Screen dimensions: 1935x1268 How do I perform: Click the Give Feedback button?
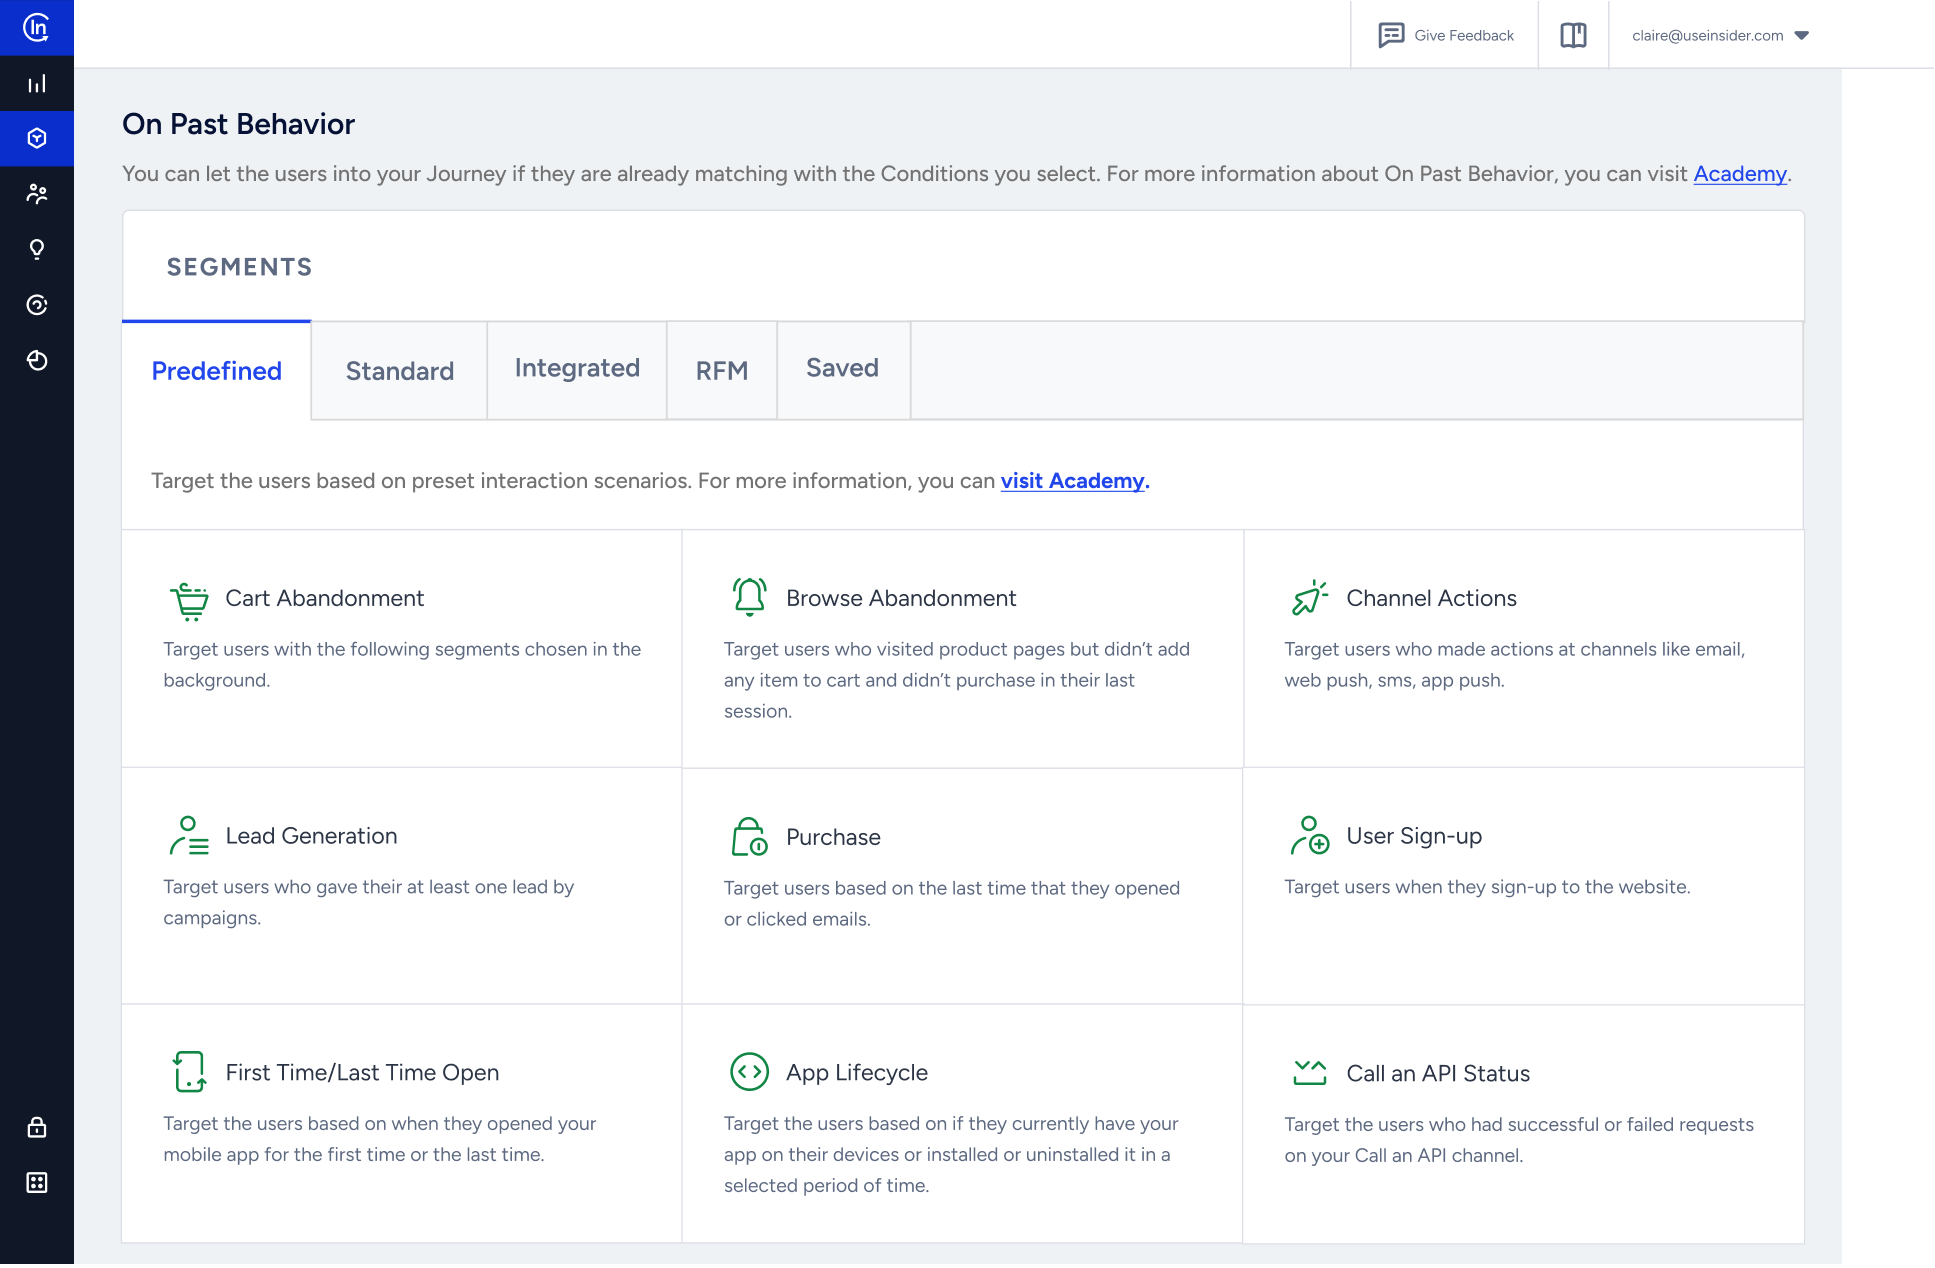pos(1444,34)
